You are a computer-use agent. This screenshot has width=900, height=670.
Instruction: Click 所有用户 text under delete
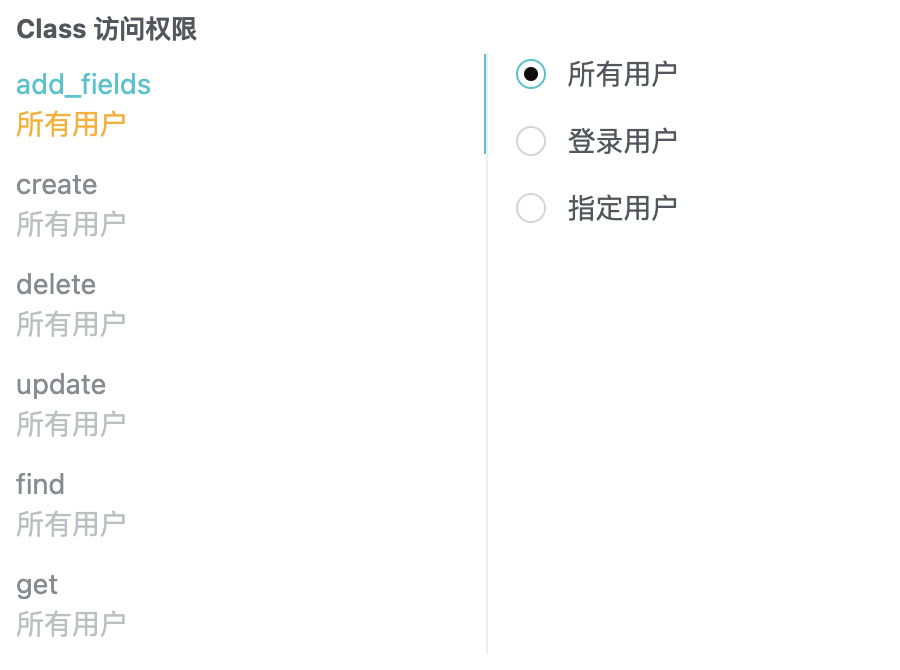pos(71,324)
